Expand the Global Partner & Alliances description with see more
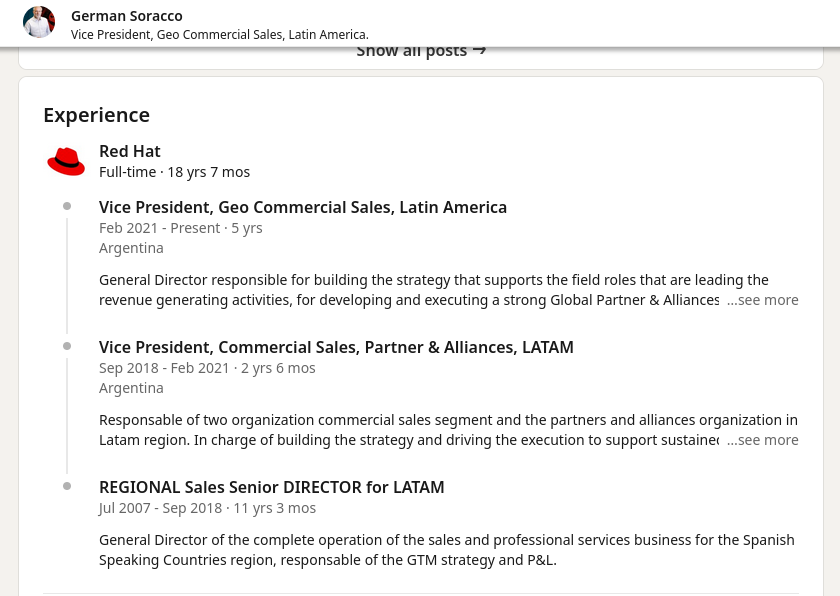The image size is (840, 596). 763,300
